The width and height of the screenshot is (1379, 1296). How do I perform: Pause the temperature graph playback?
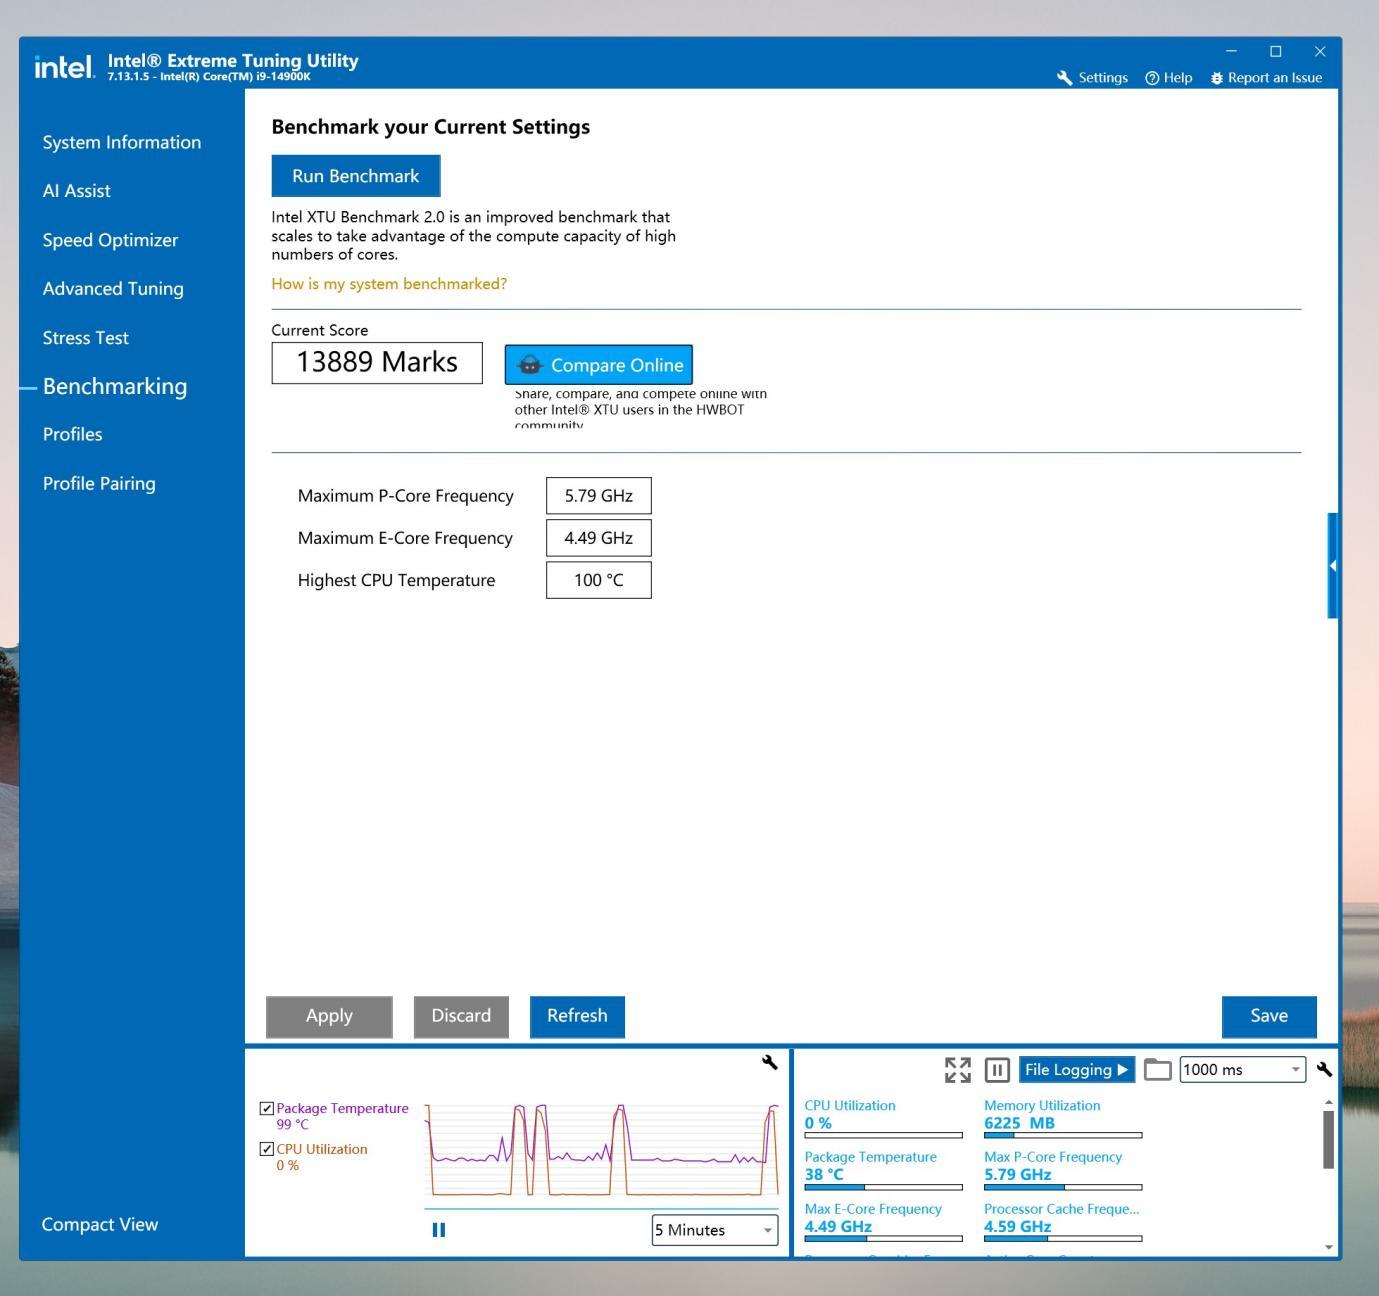[438, 1230]
